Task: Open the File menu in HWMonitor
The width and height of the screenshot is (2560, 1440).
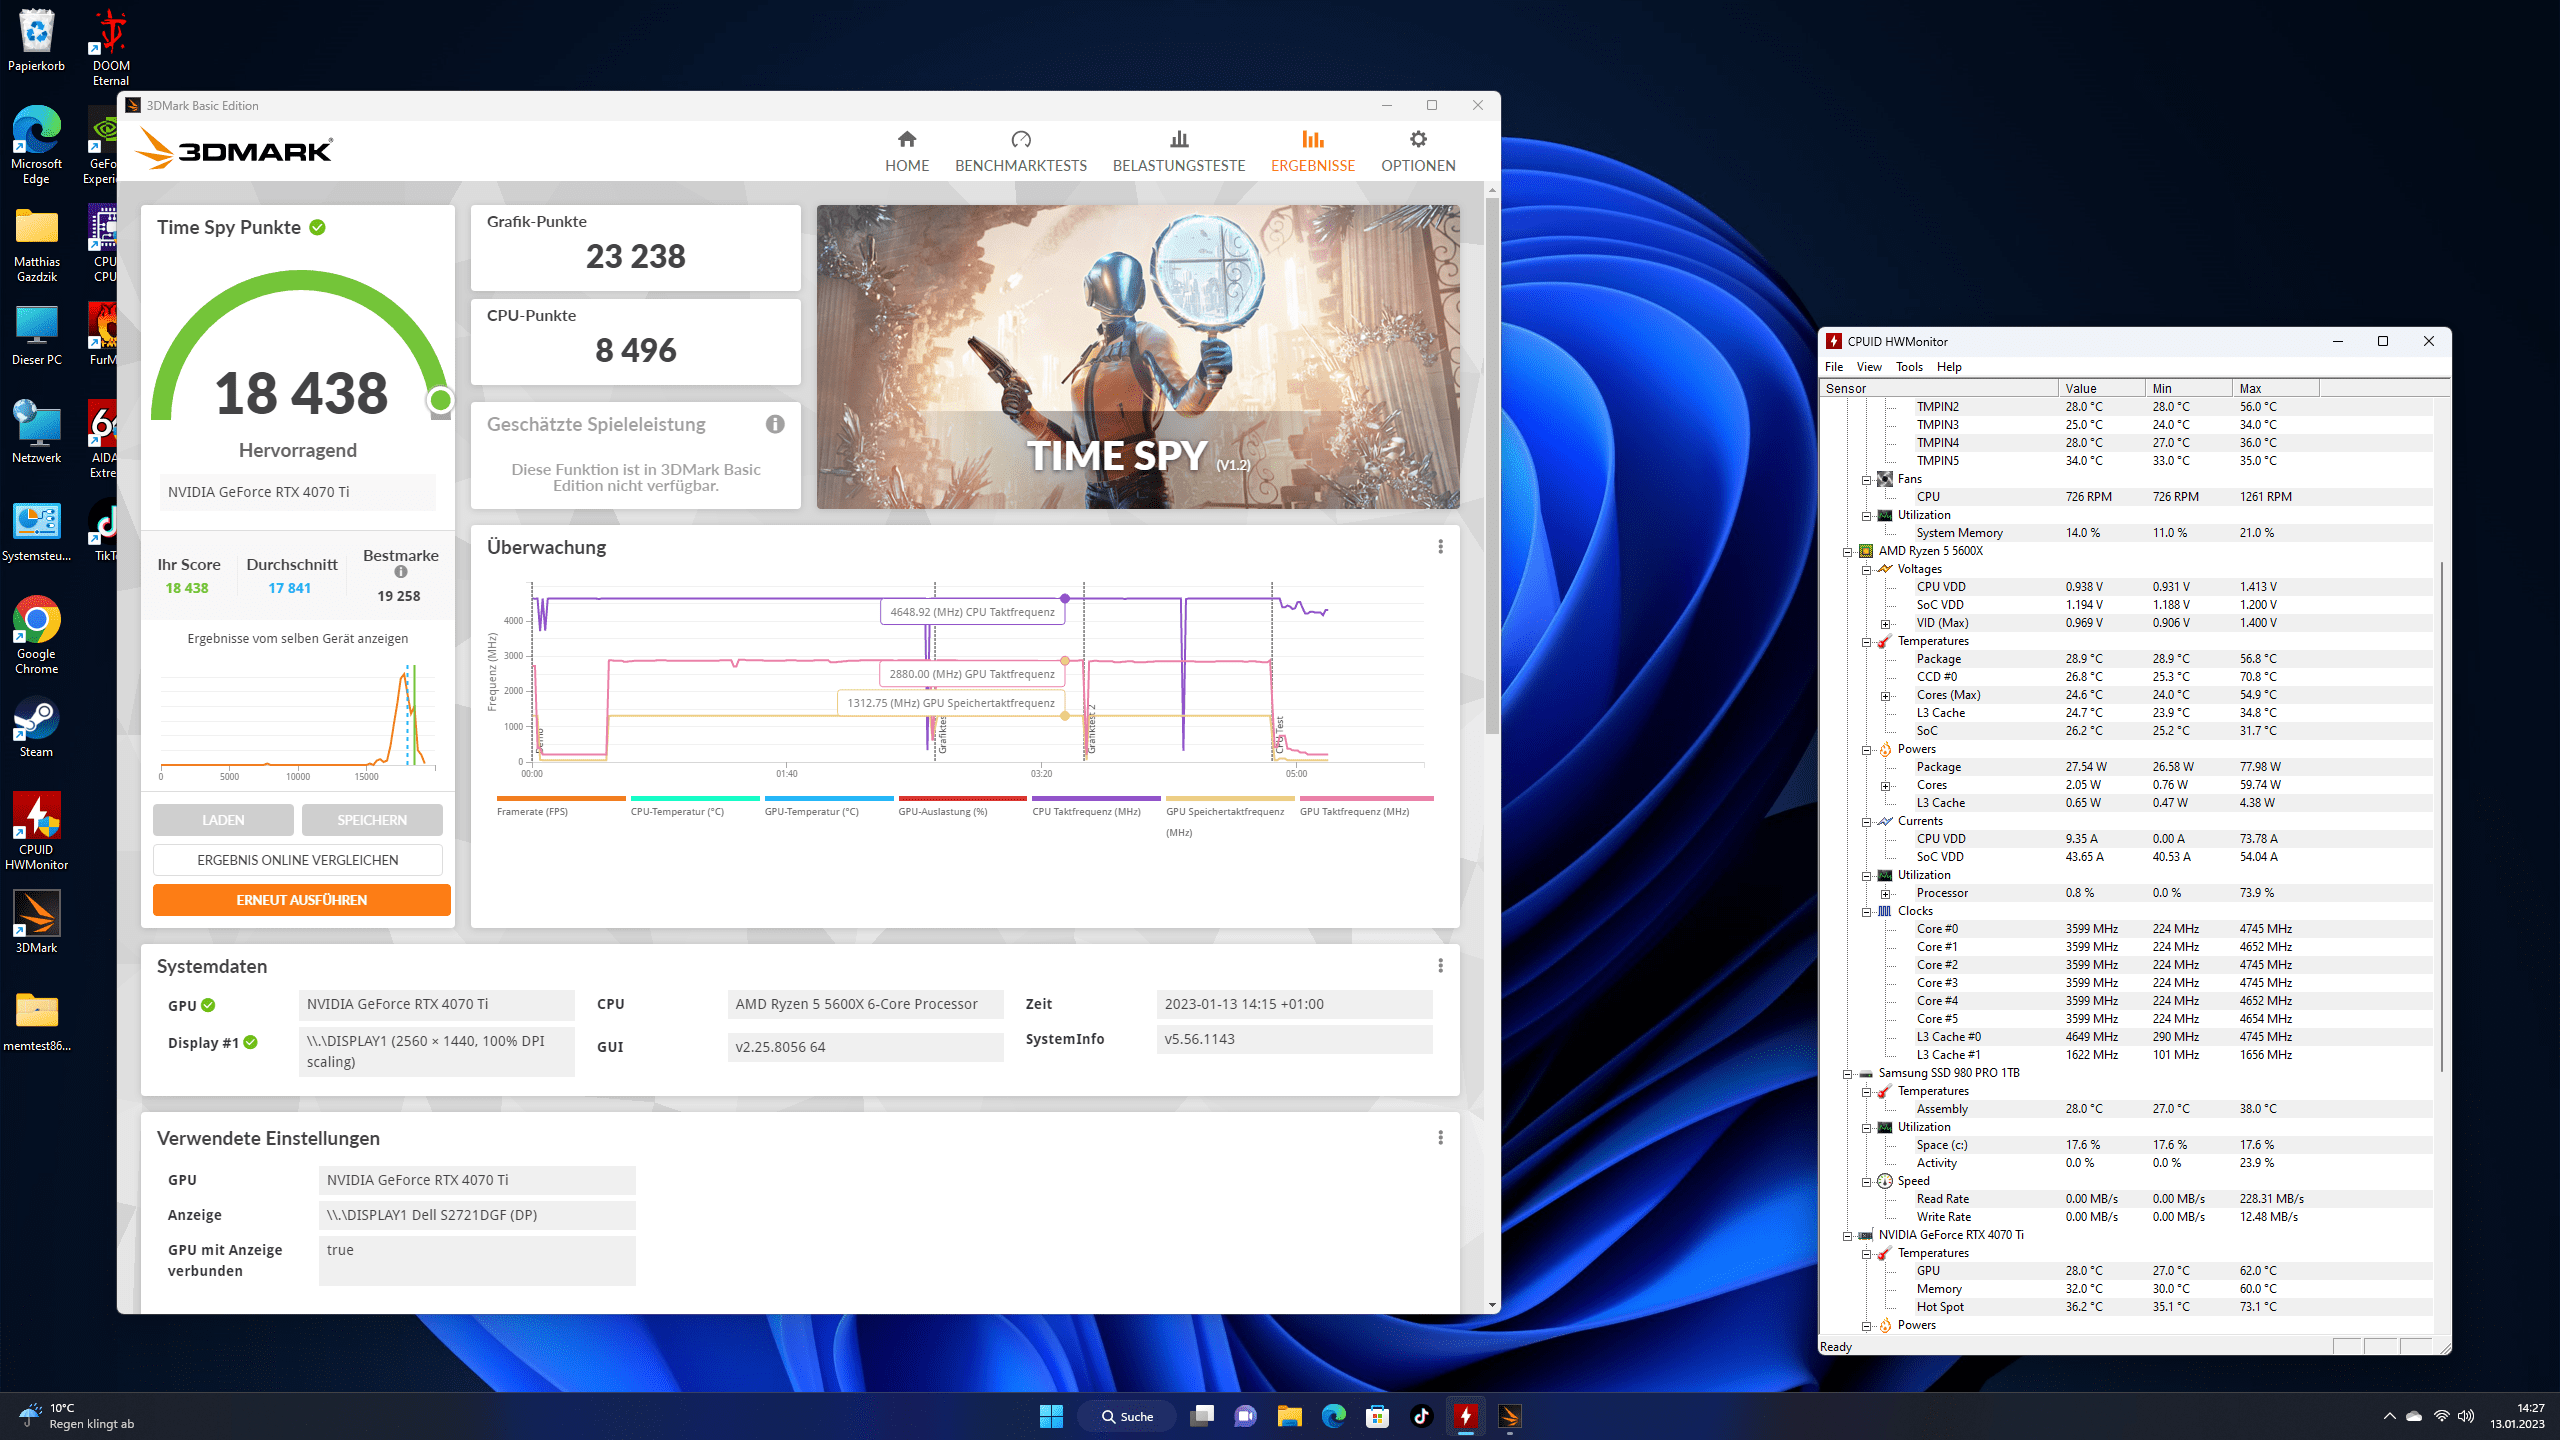Action: pos(1833,367)
